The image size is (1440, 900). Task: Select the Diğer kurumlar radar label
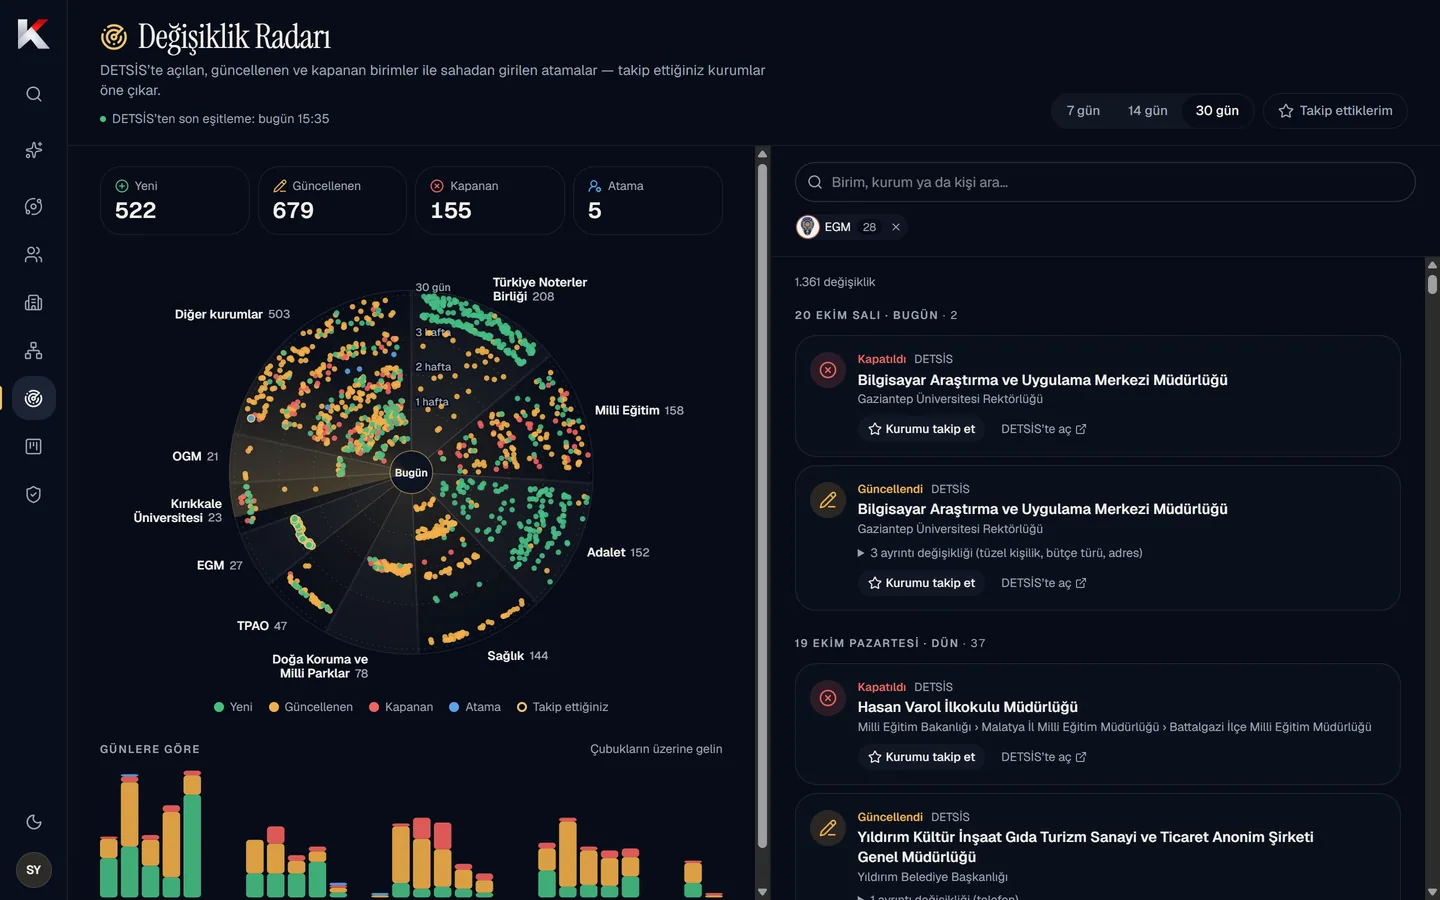click(x=232, y=314)
